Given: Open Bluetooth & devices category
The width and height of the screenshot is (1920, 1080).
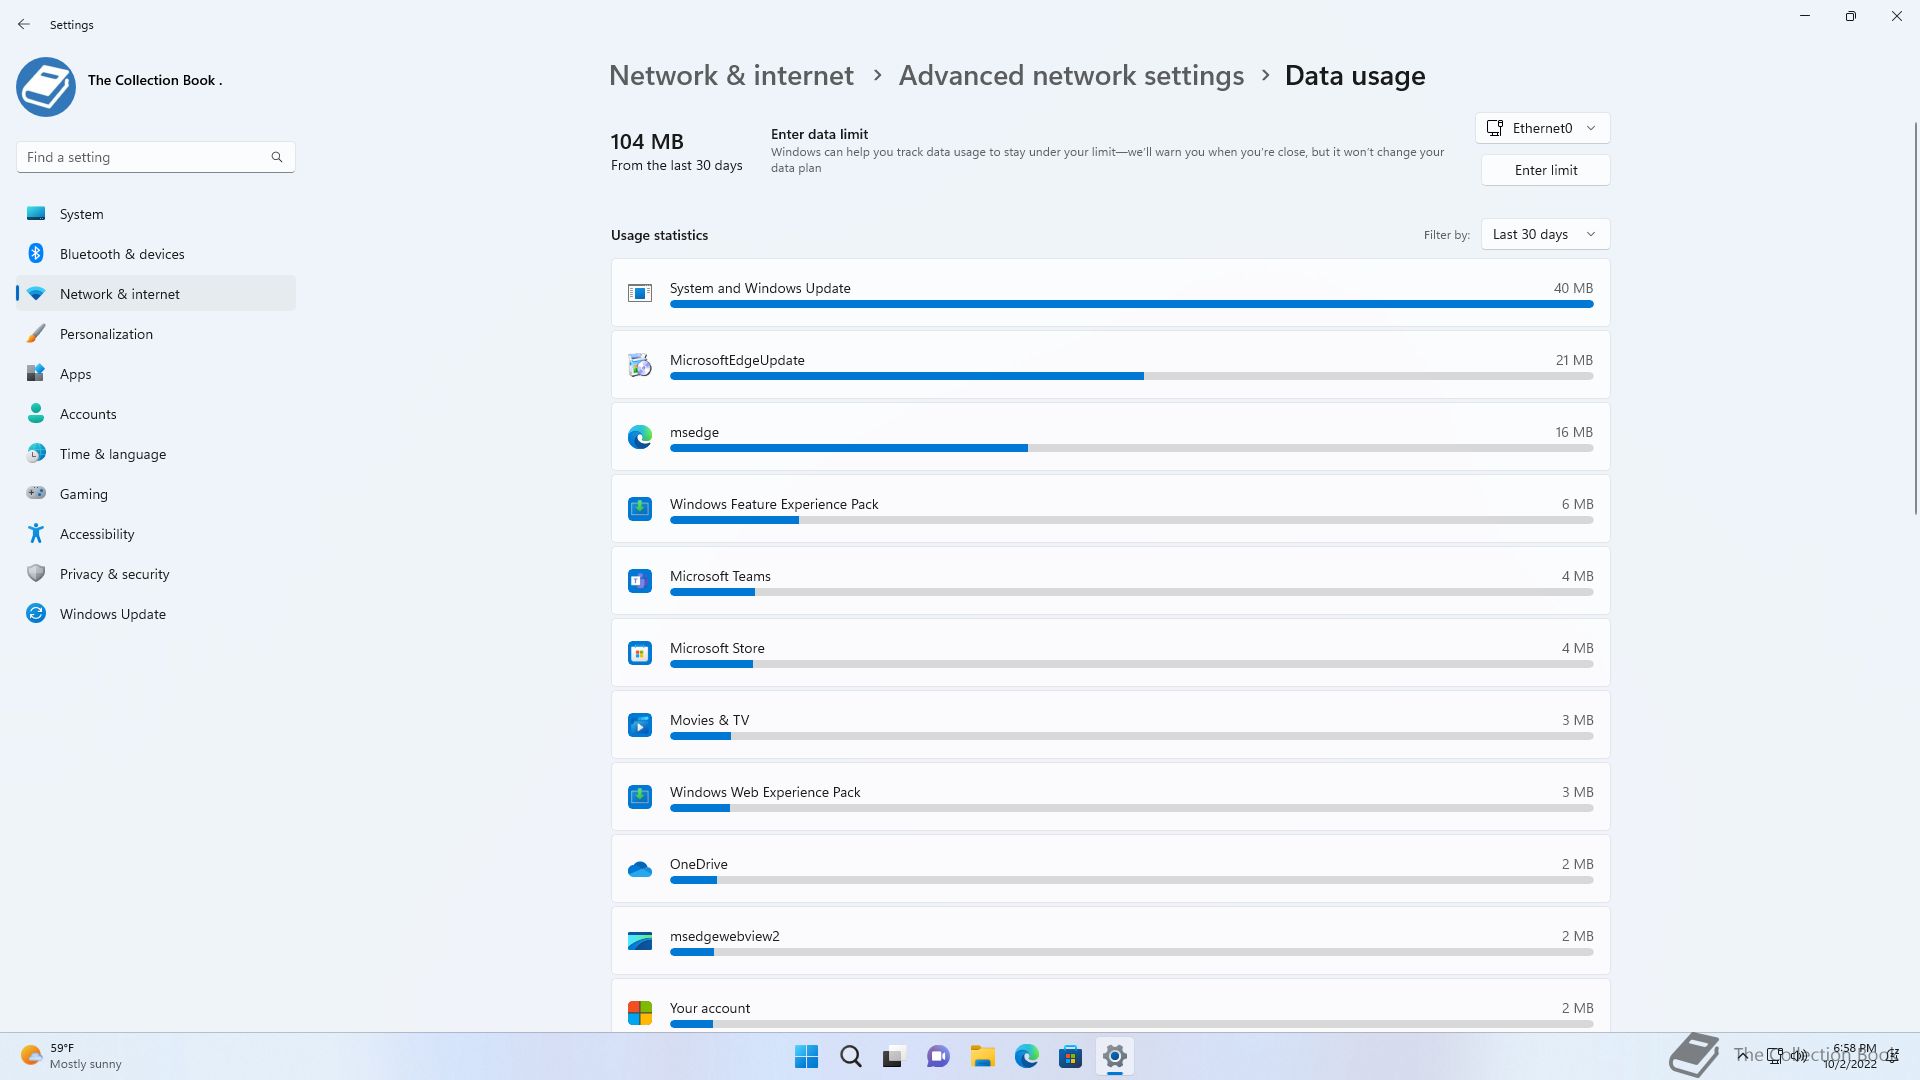Looking at the screenshot, I should (156, 254).
